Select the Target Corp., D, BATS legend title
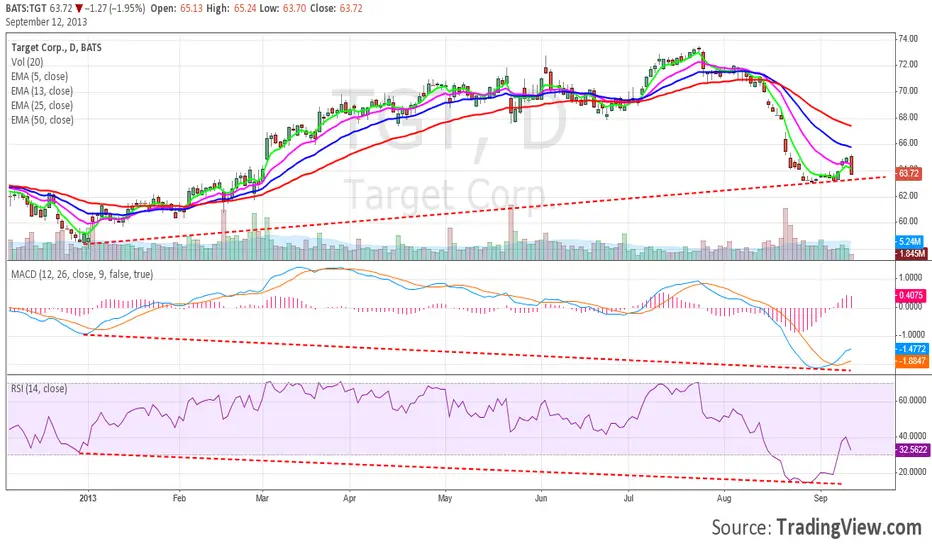Viewport: 932px width, 550px height. (56, 48)
